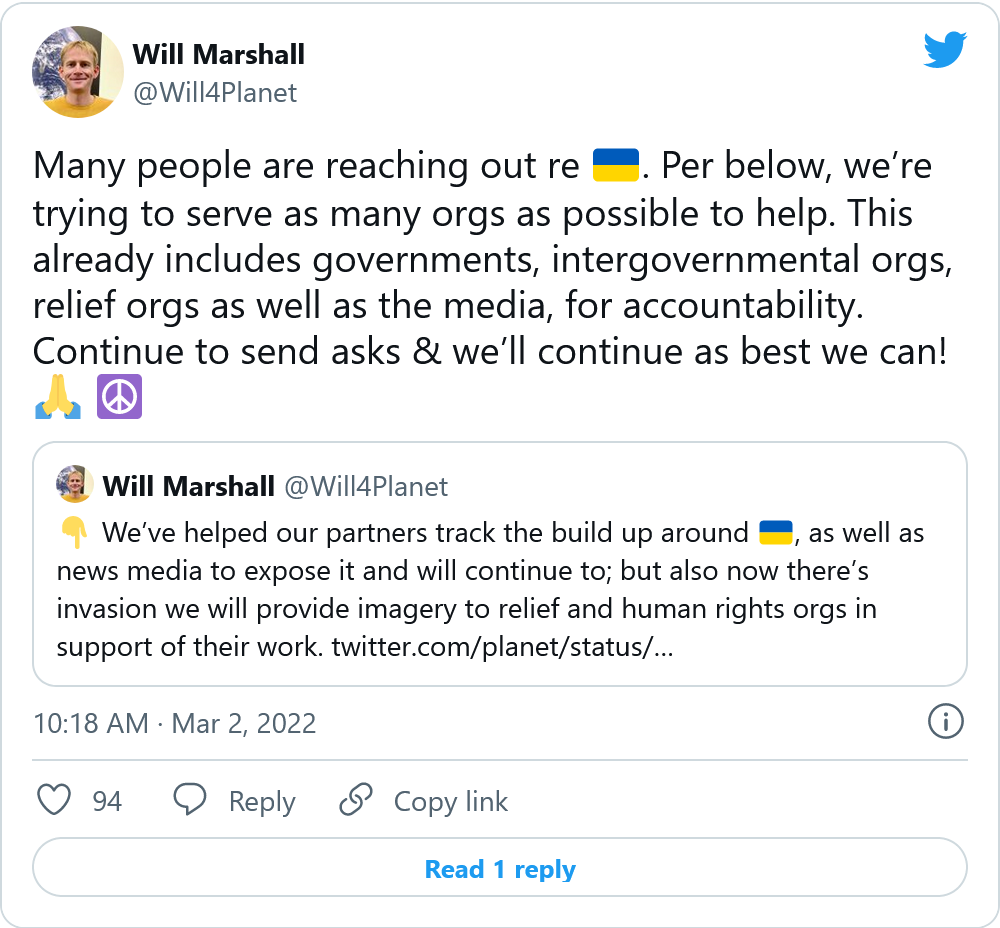The image size is (1000, 928).
Task: Click the Reply label
Action: 262,801
